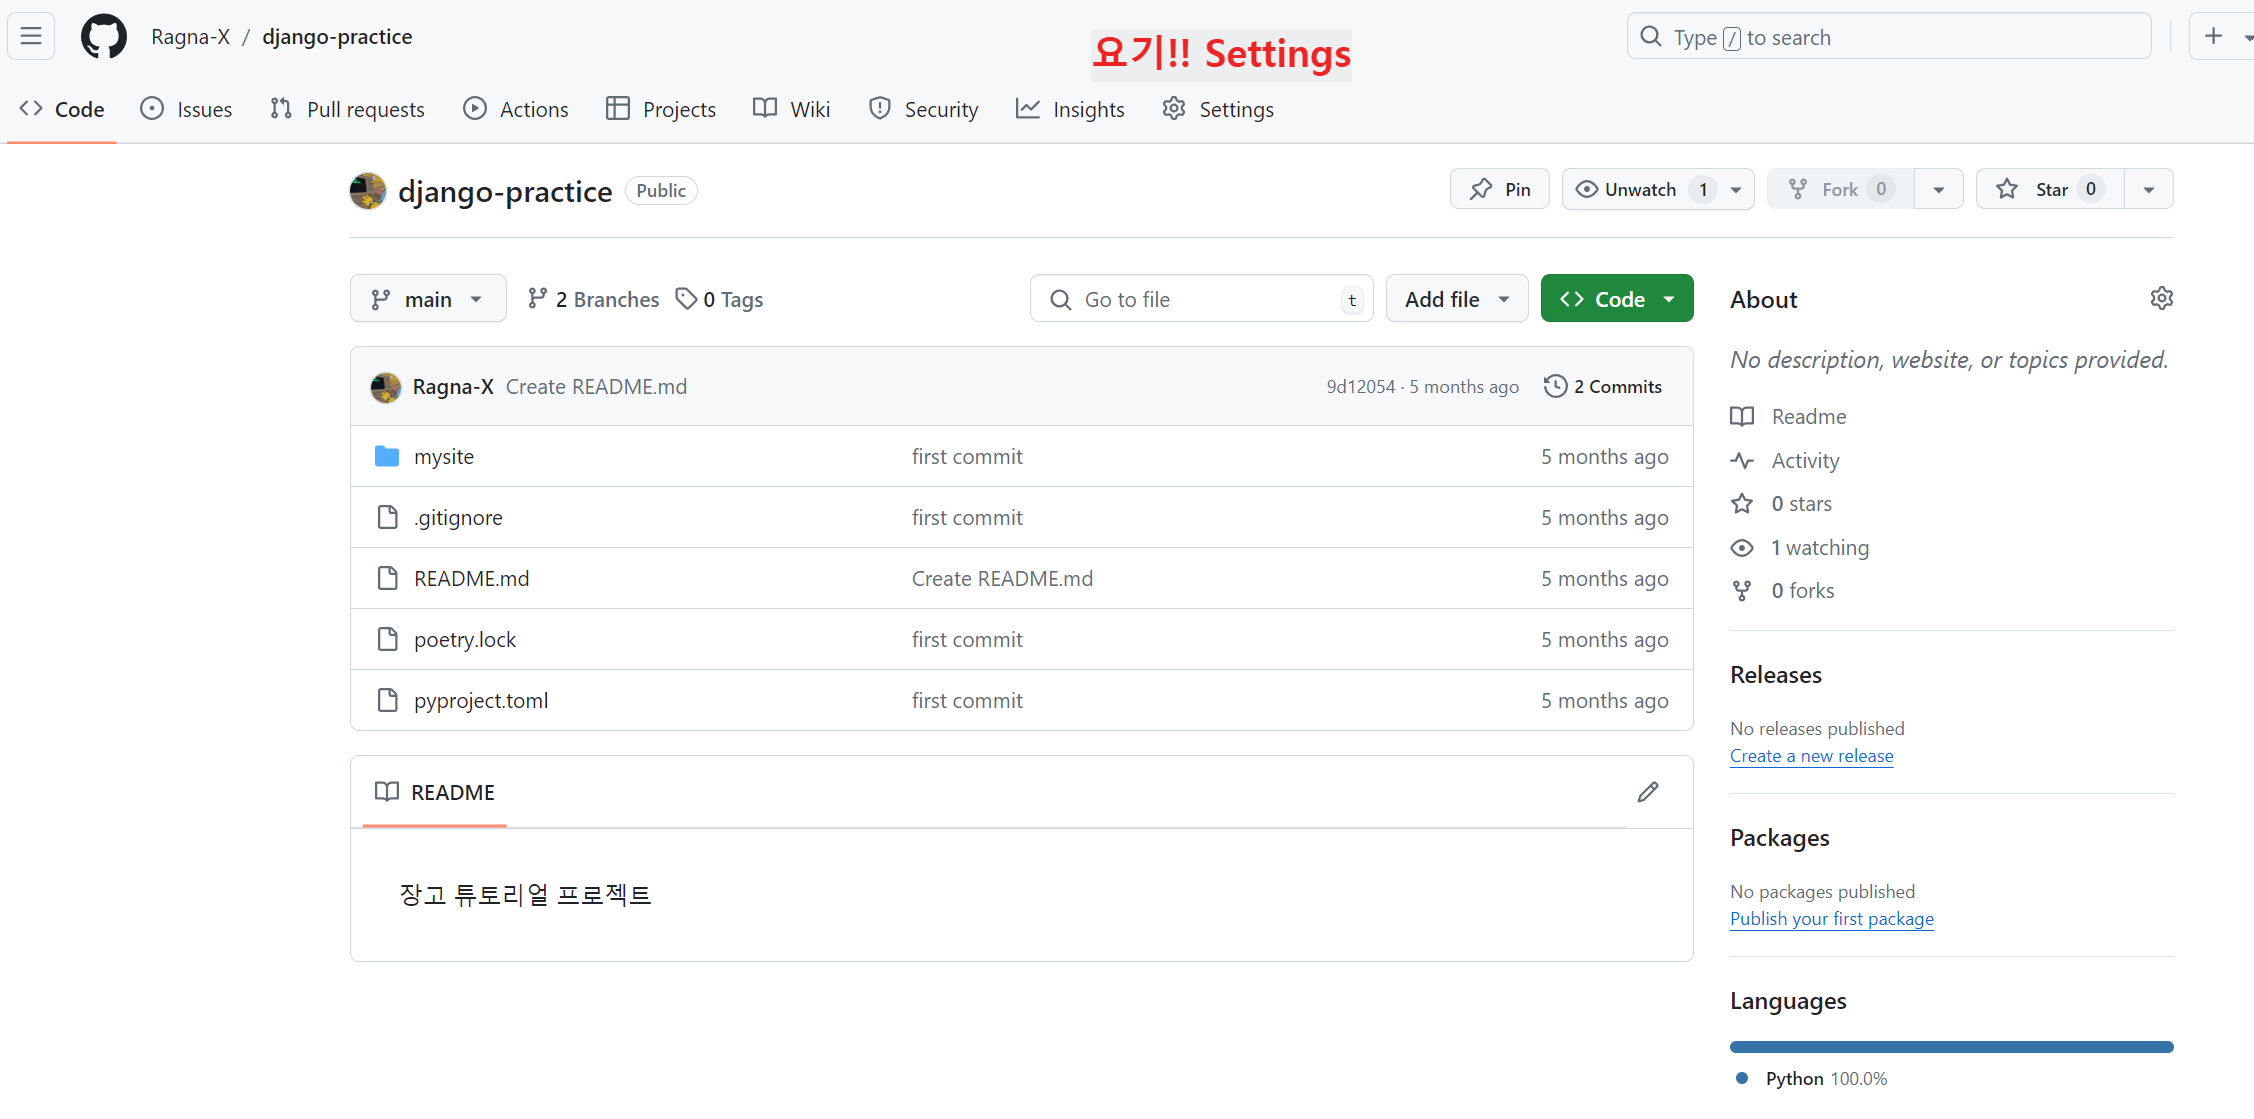2254x1119 pixels.
Task: Expand the green Code dropdown
Action: (1616, 299)
